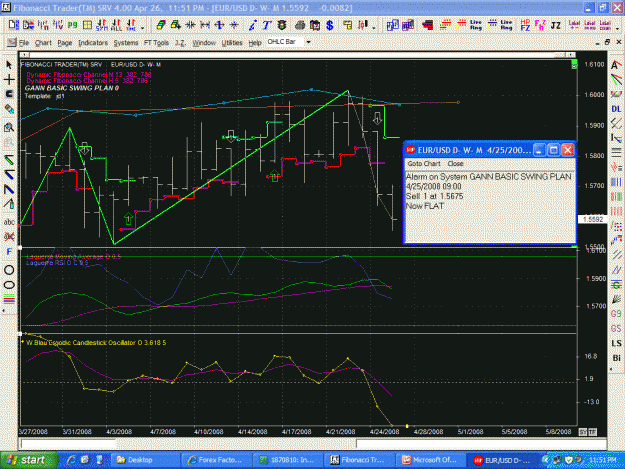Click Laguerre RSI indicator label

[57, 263]
